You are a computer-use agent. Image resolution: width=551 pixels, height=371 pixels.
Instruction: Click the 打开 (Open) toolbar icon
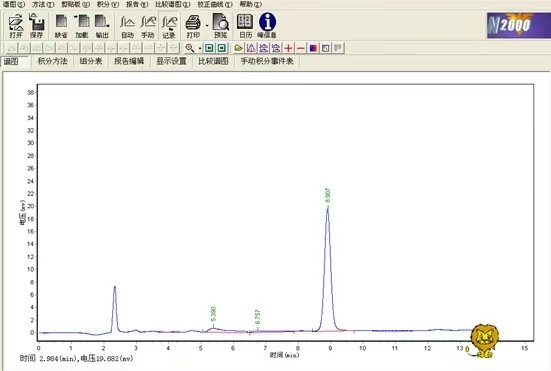pos(16,26)
